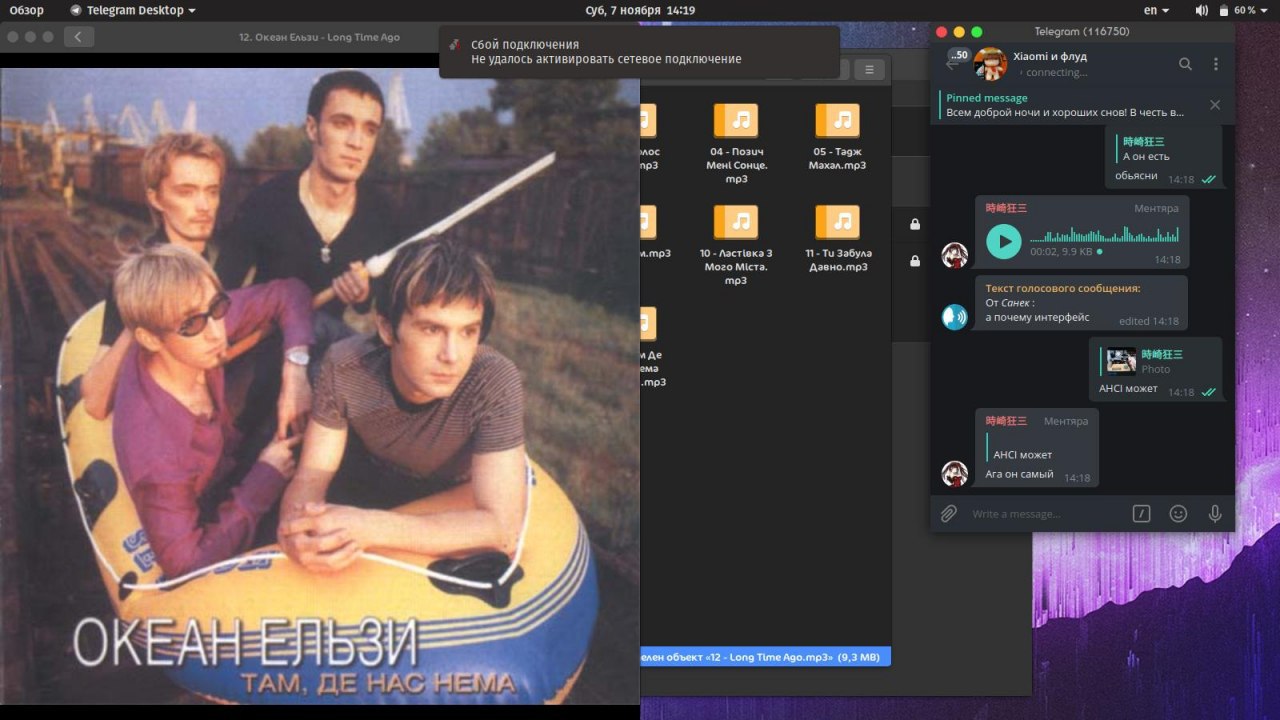Open the Telegram chat three-dot menu

(x=1216, y=64)
